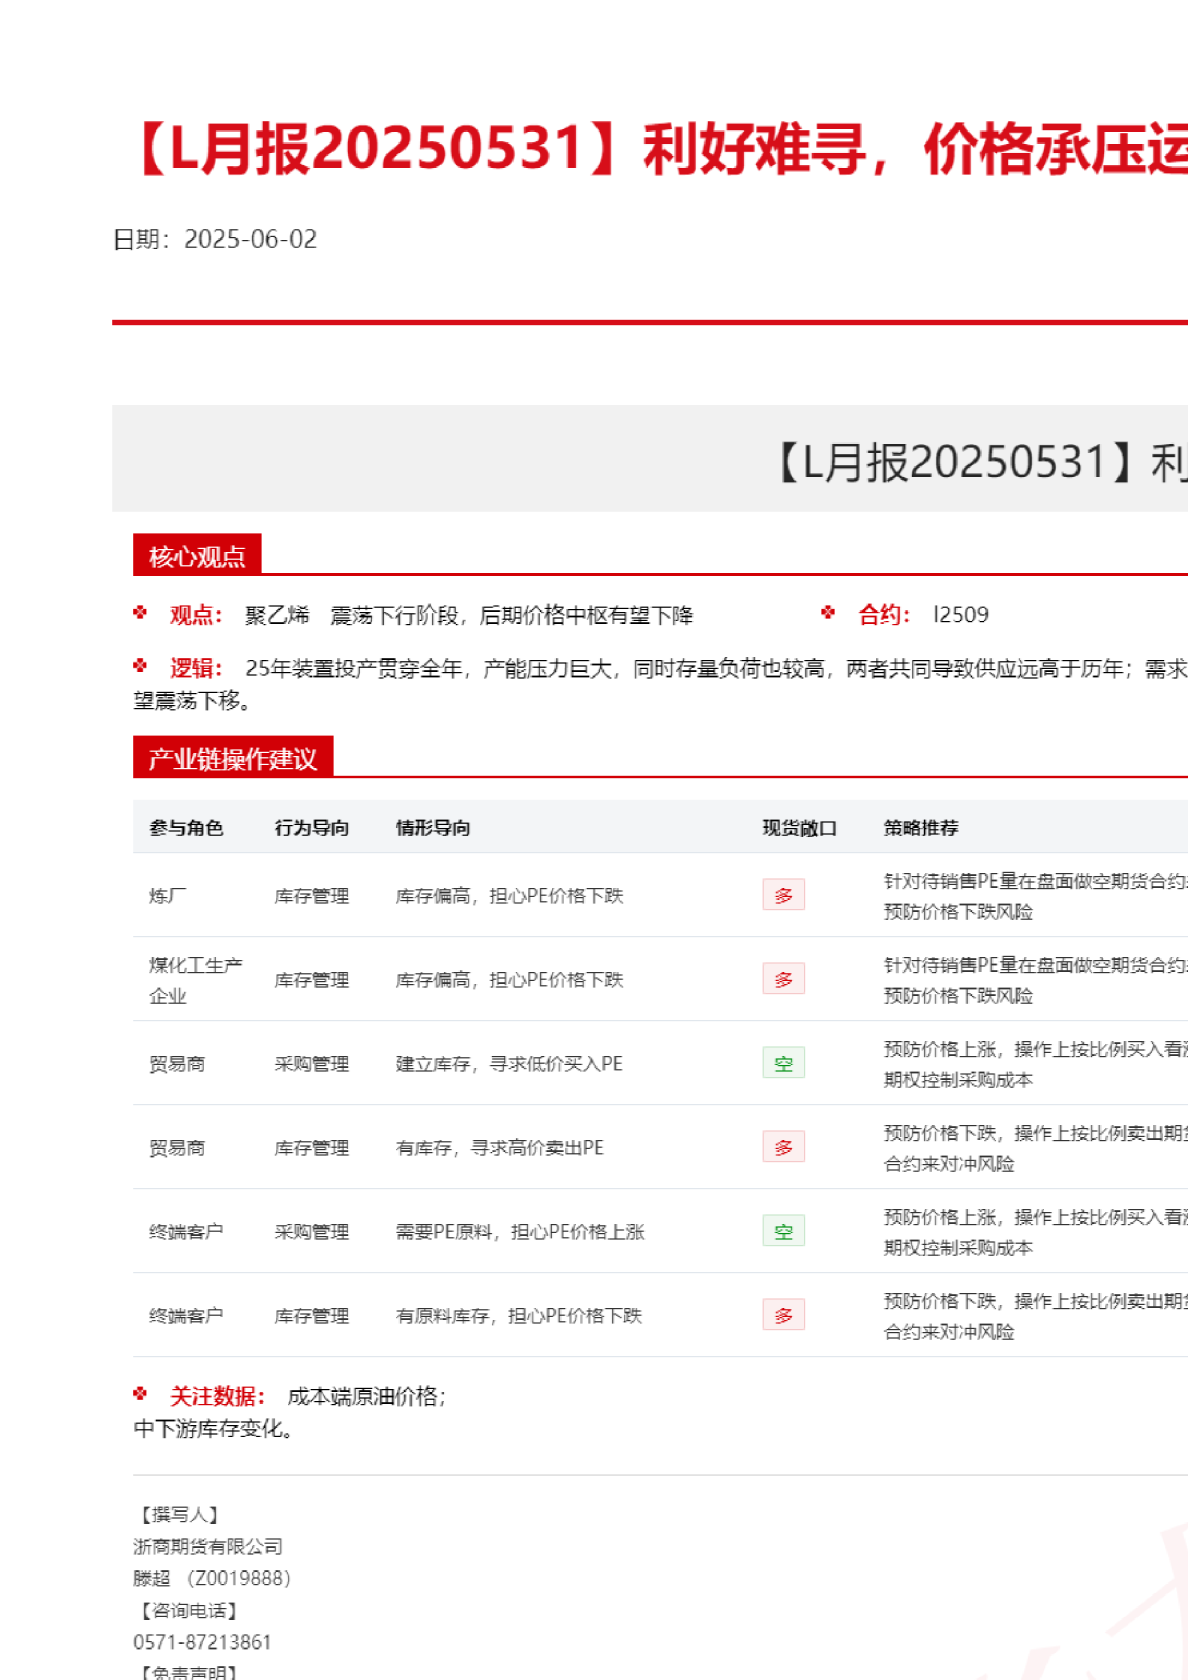Click the author name 滕超 (Z0019888)
1188x1680 pixels.
click(212, 1578)
